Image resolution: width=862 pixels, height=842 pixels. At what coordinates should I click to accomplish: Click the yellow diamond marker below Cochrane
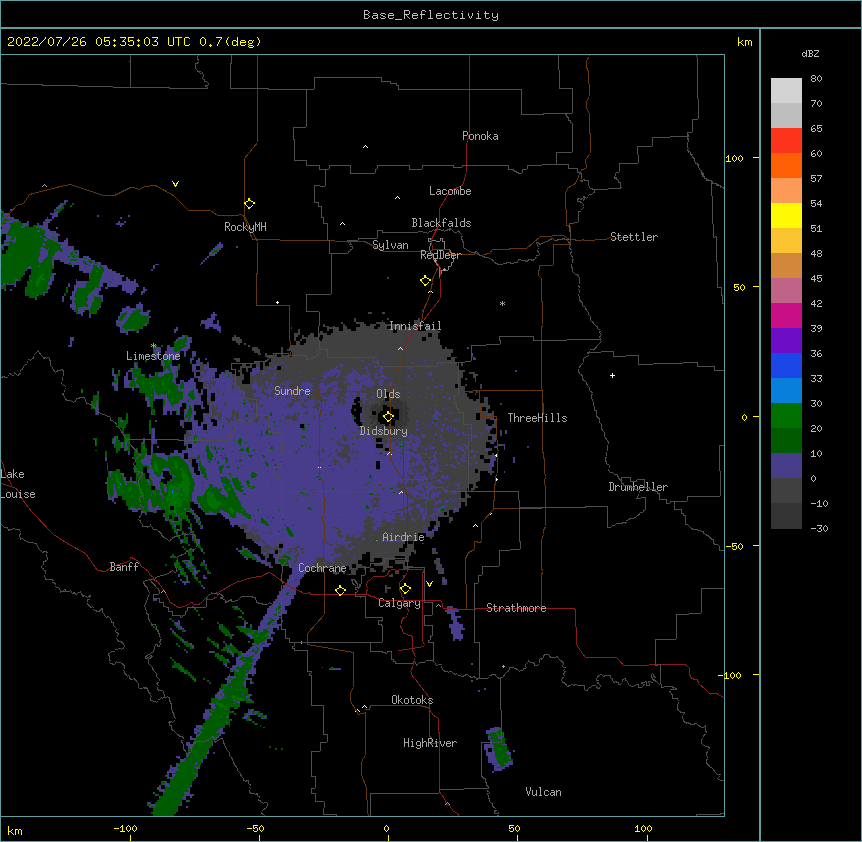click(340, 590)
